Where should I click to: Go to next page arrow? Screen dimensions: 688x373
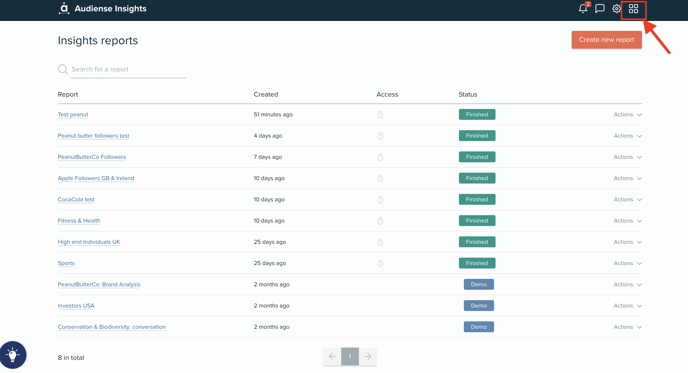[368, 356]
